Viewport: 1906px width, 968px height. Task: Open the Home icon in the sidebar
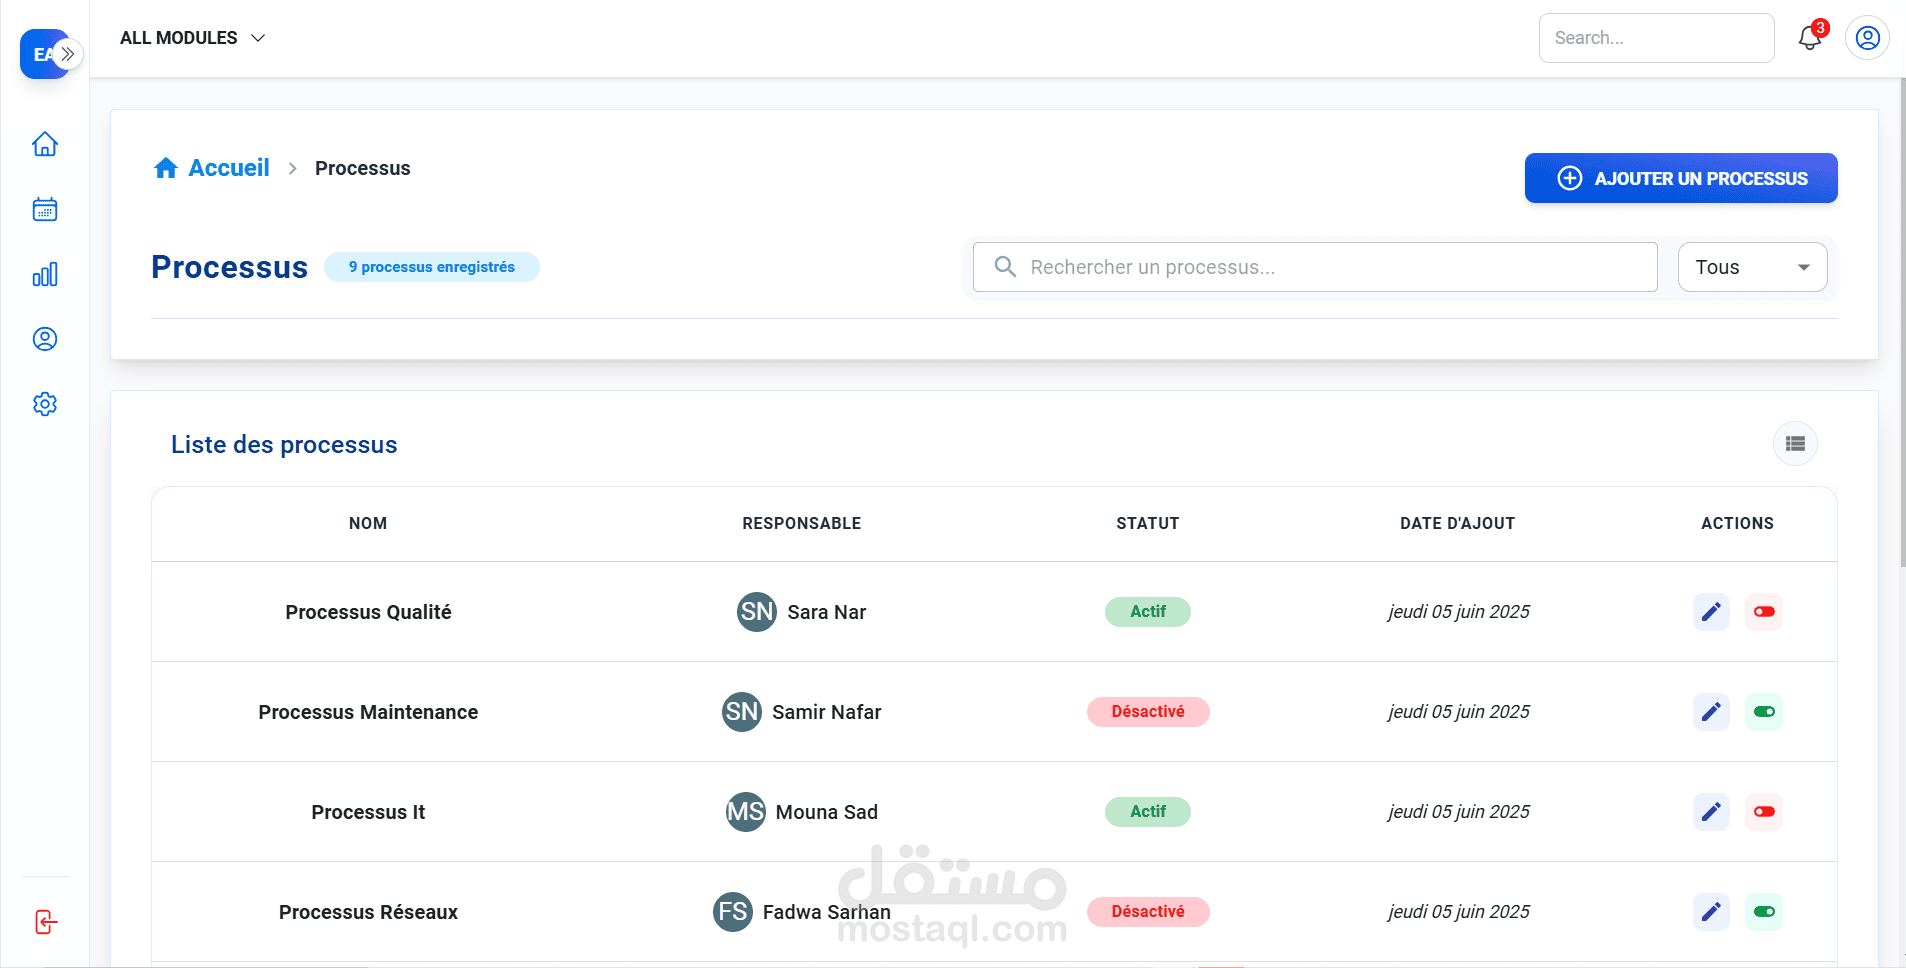45,144
